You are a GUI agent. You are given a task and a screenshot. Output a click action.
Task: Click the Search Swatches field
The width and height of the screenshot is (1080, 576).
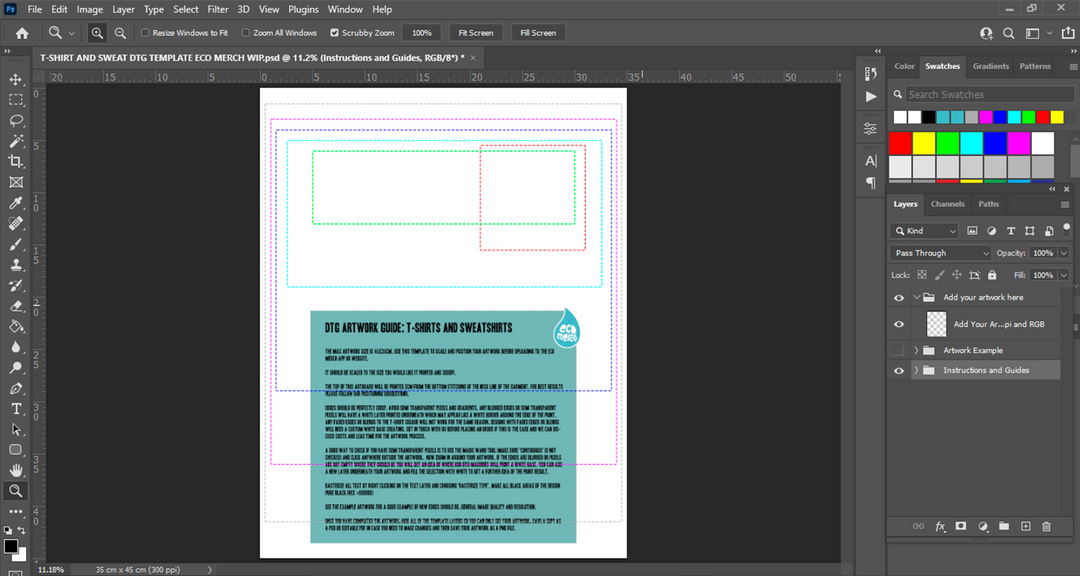point(989,94)
